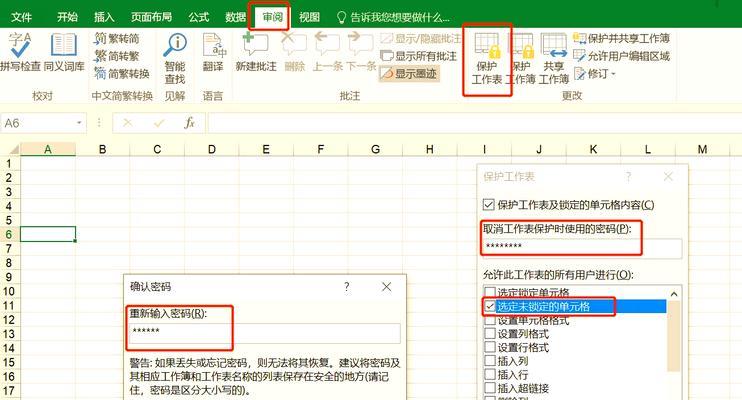Delete comment (删除) button
Screen dimensions: 742x400
pos(294,52)
